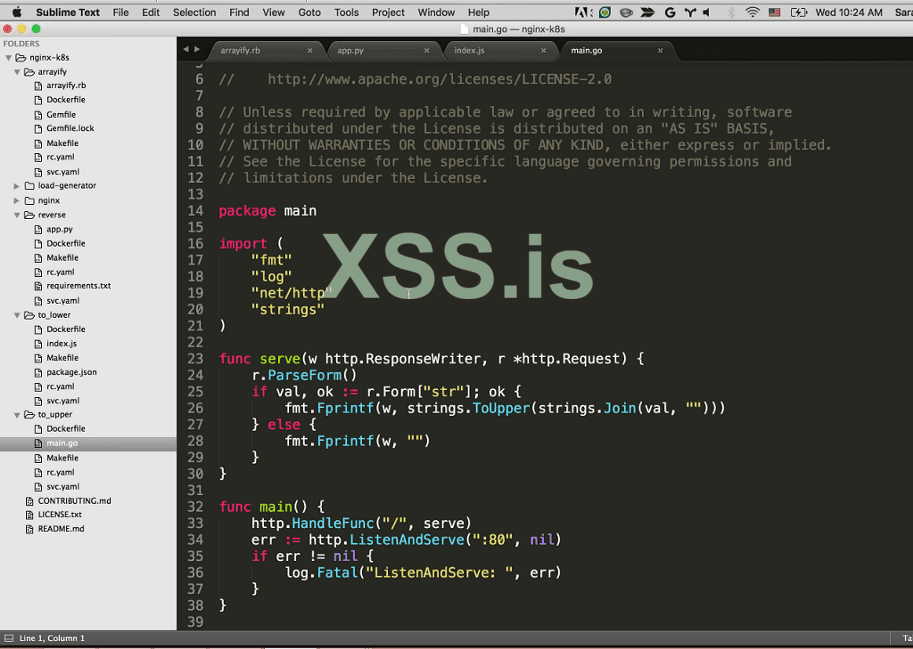Click the reverse folder icon
This screenshot has width=913, height=649.
(x=29, y=215)
